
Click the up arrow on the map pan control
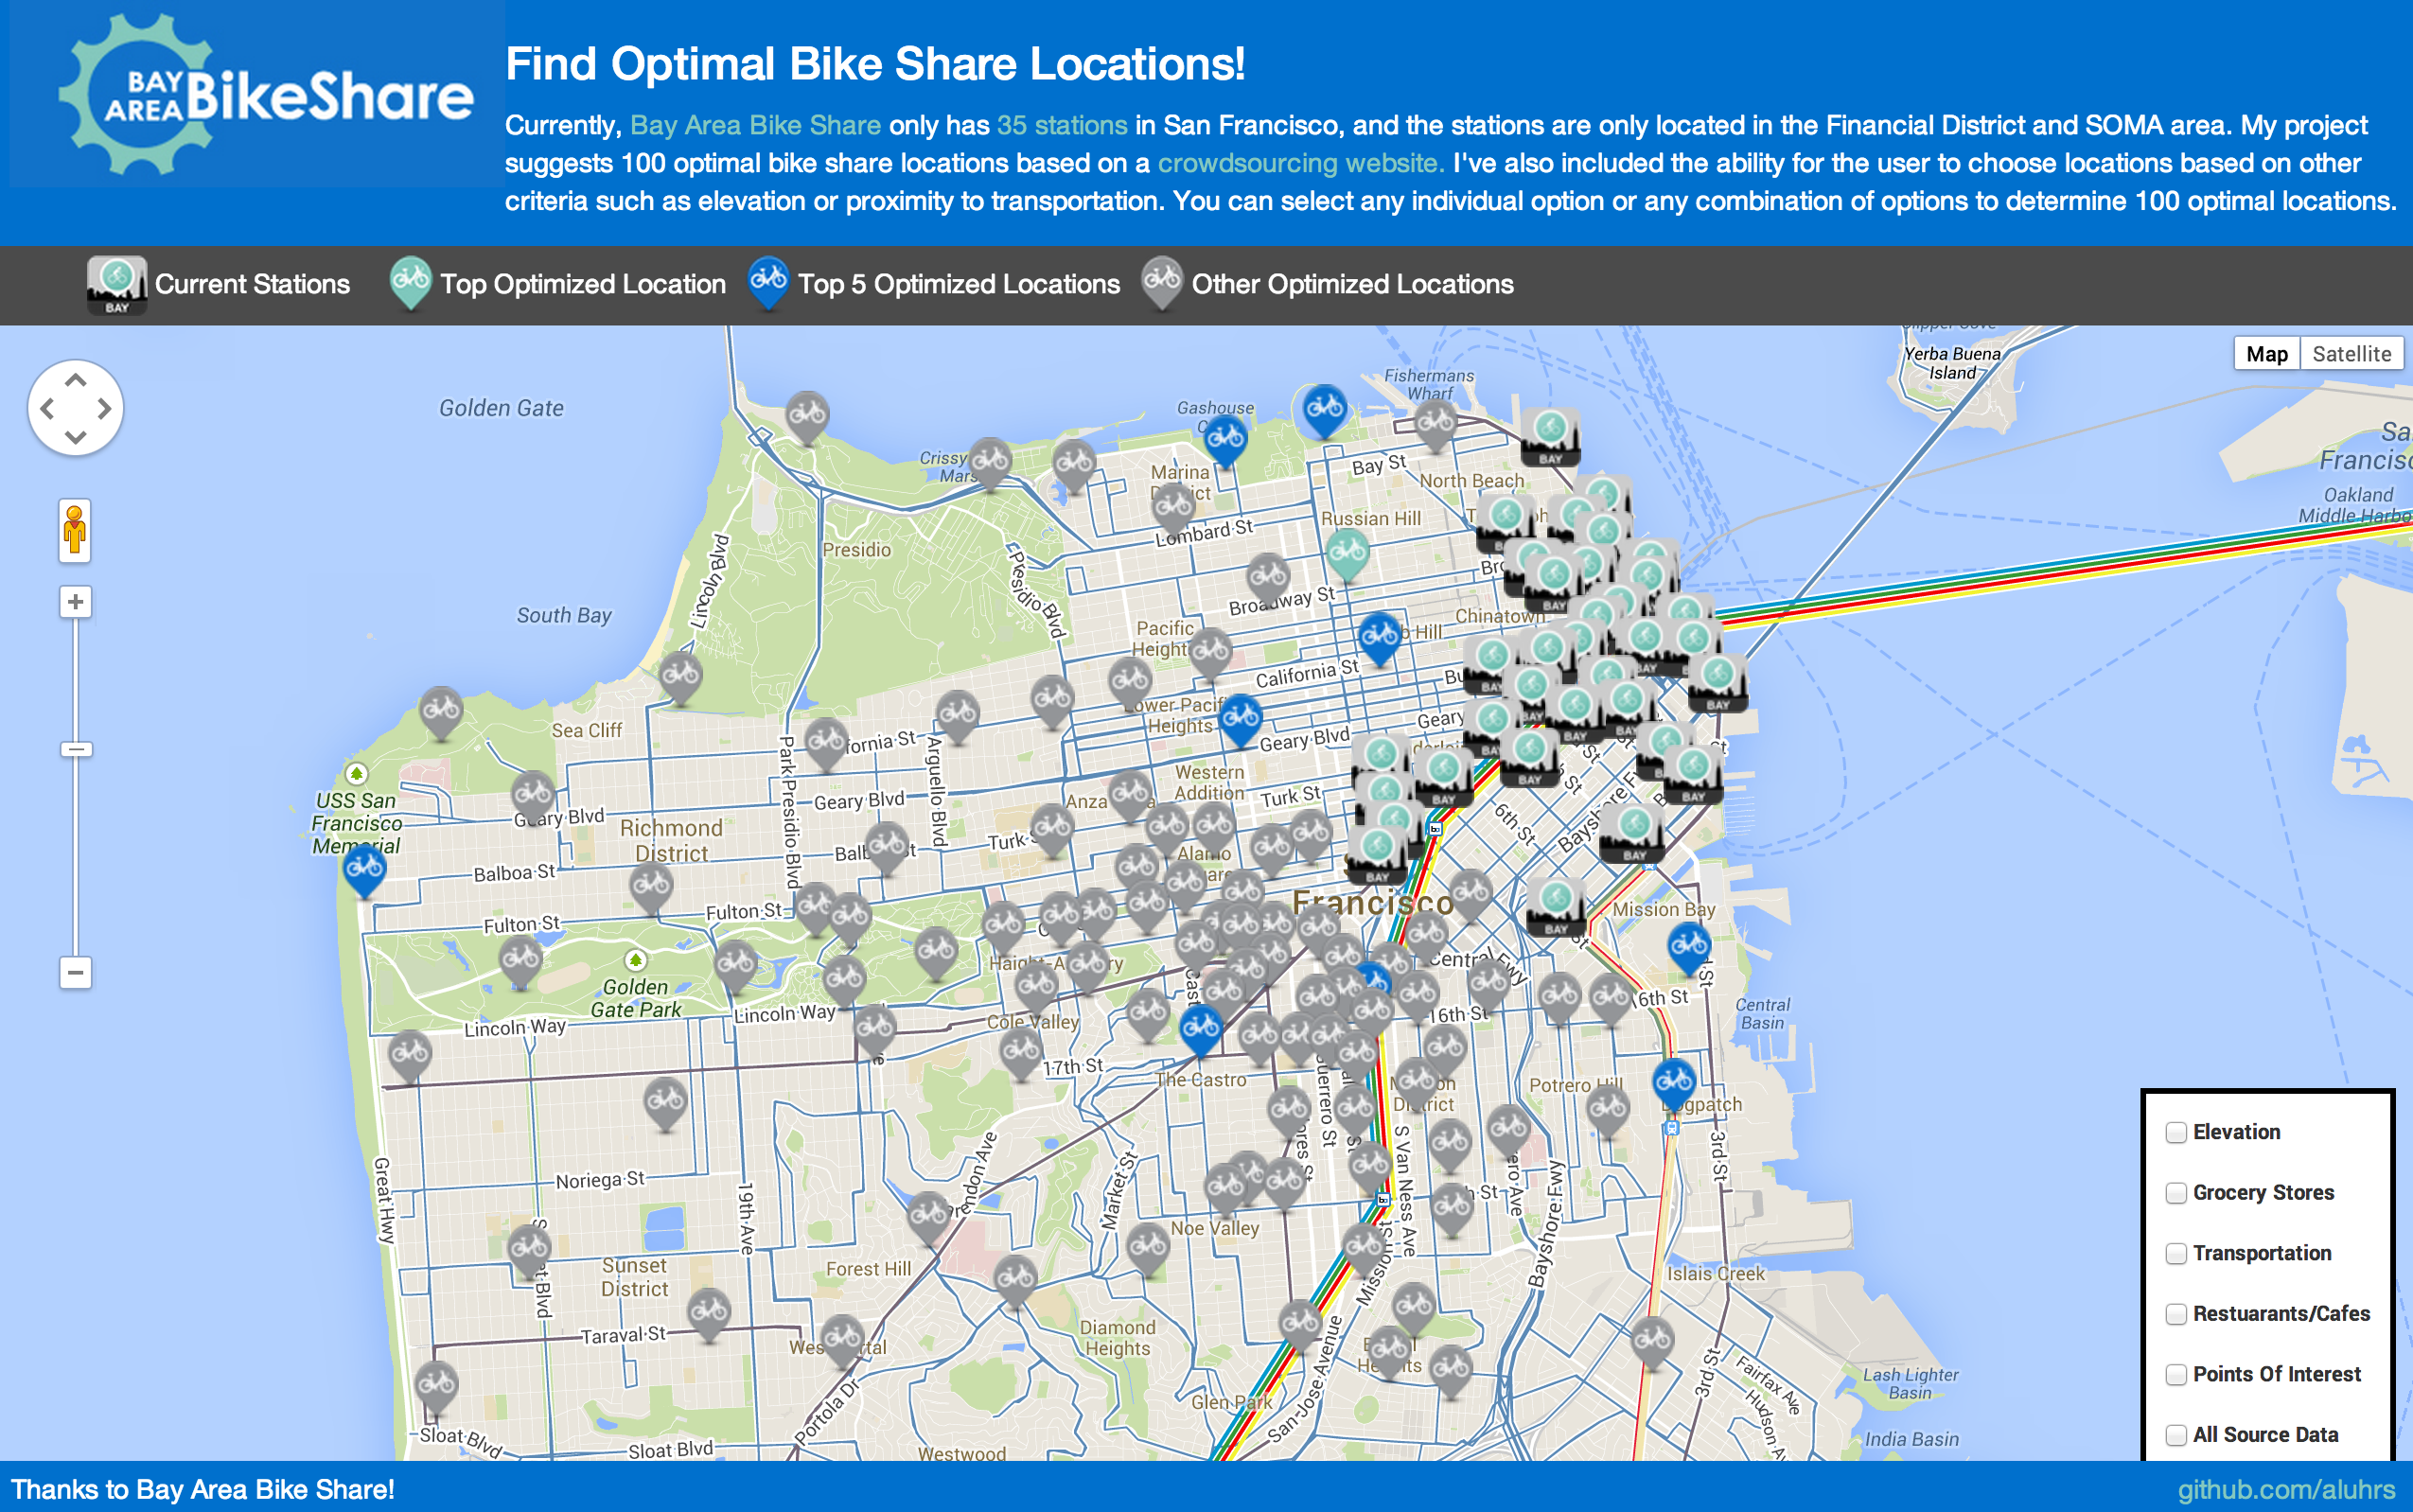(x=74, y=380)
